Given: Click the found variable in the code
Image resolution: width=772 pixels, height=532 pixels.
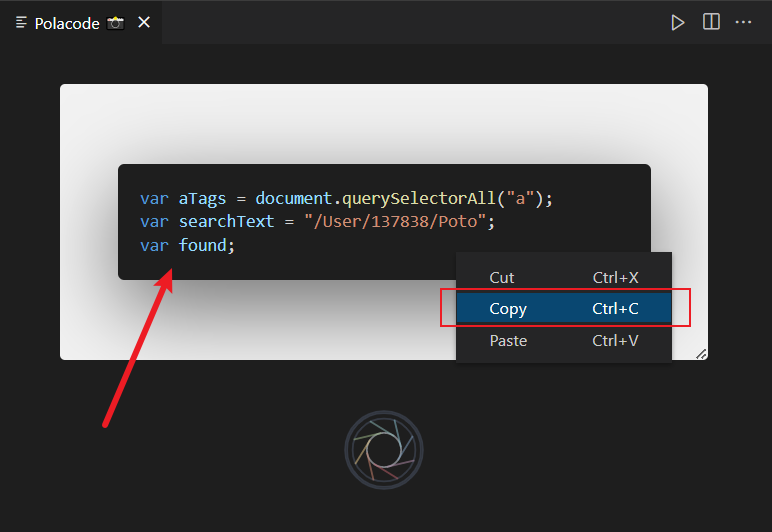Looking at the screenshot, I should pyautogui.click(x=203, y=245).
